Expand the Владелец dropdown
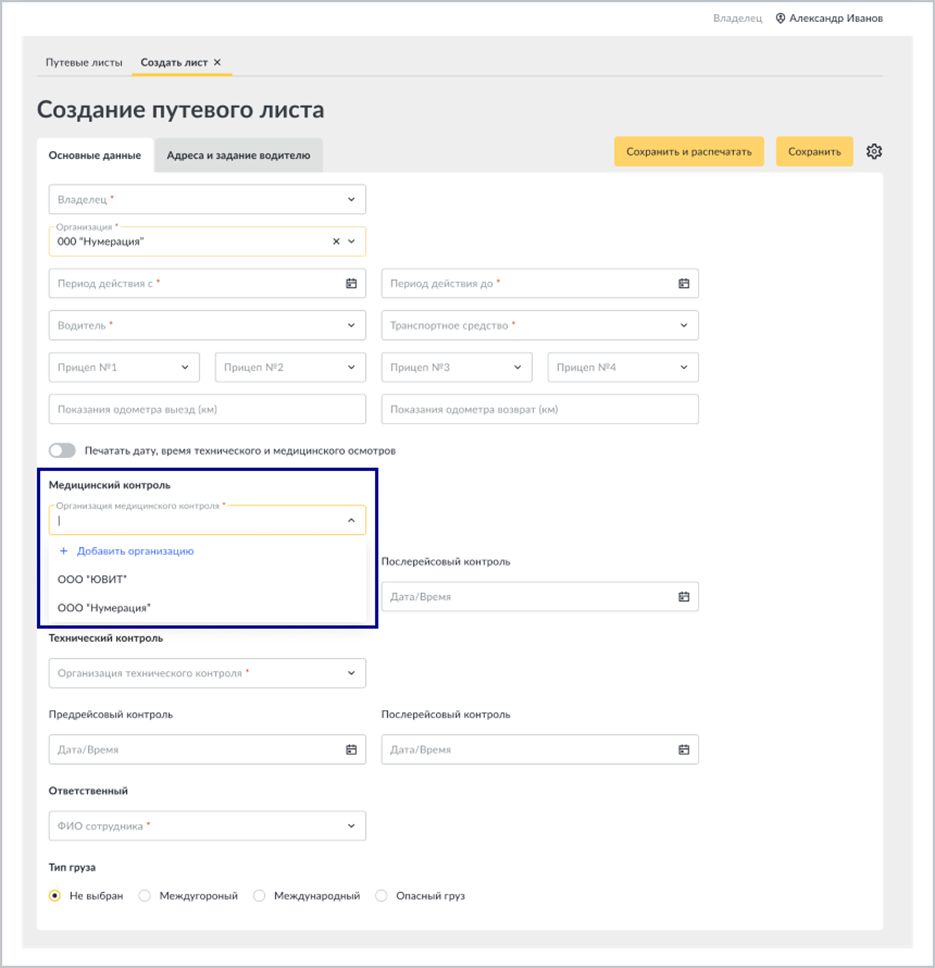This screenshot has height=968, width=935. pos(351,199)
